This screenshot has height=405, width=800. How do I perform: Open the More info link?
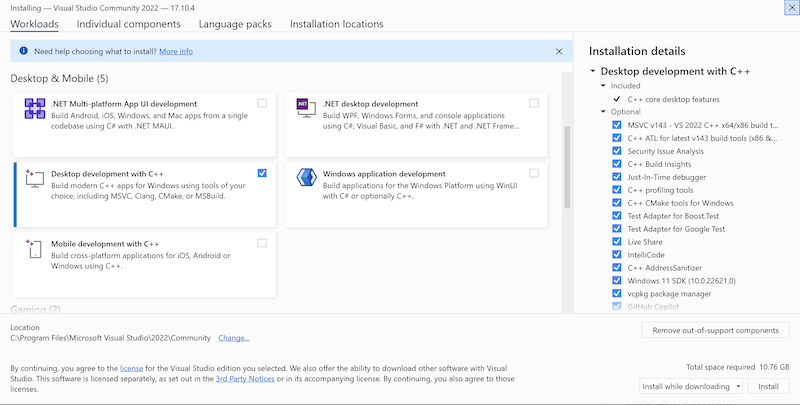tap(176, 51)
